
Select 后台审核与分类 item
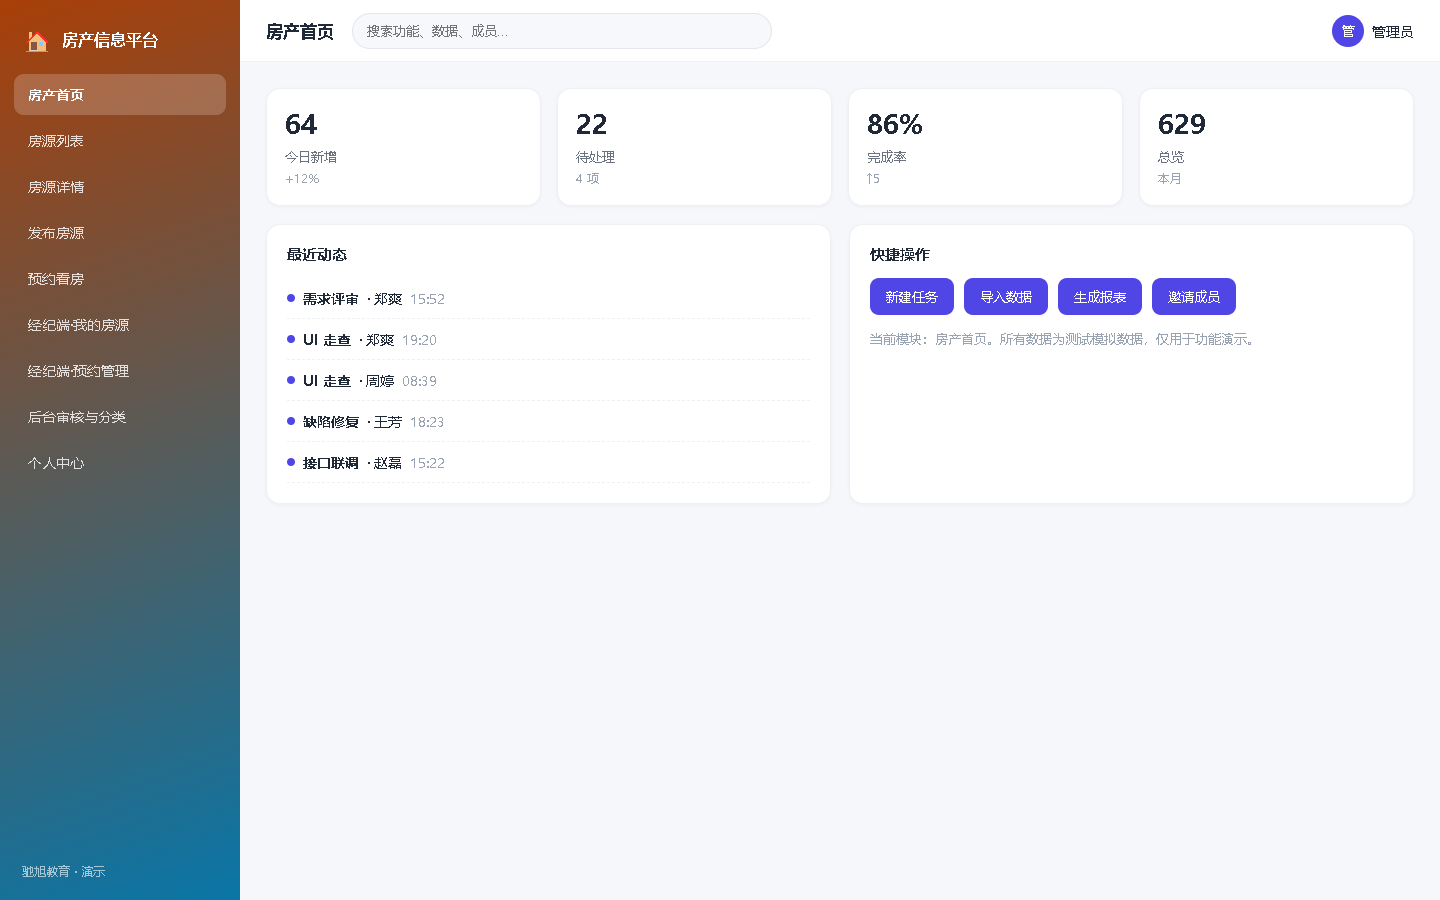point(120,417)
